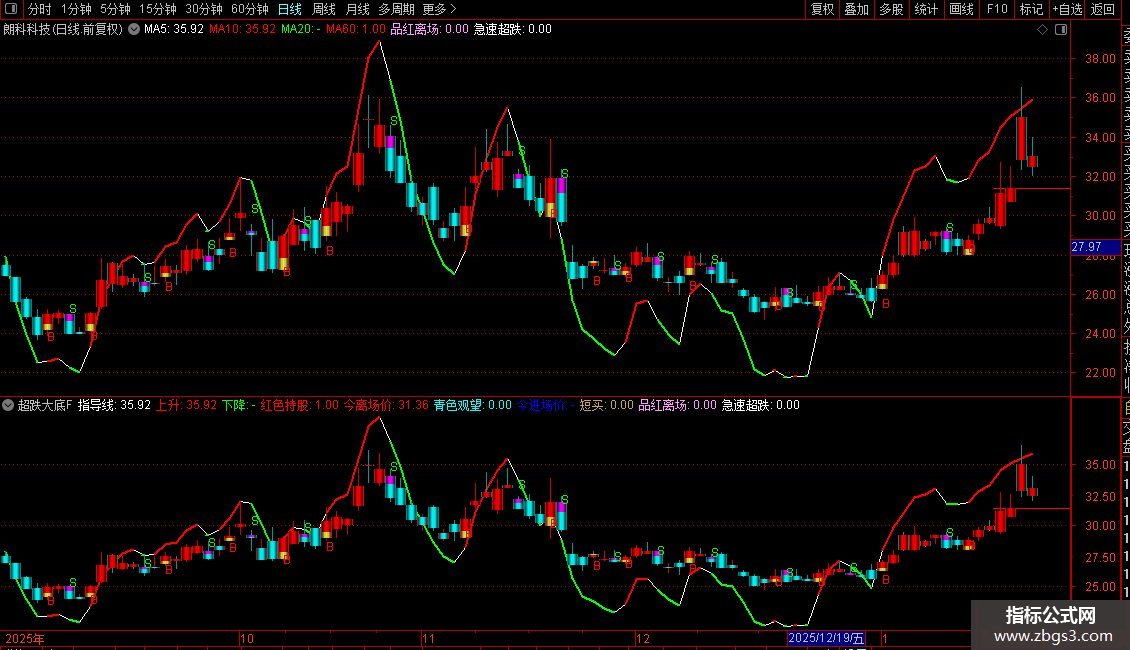Click 急速超跌: 0.00 in main chart header
1130x650 pixels.
click(512, 30)
